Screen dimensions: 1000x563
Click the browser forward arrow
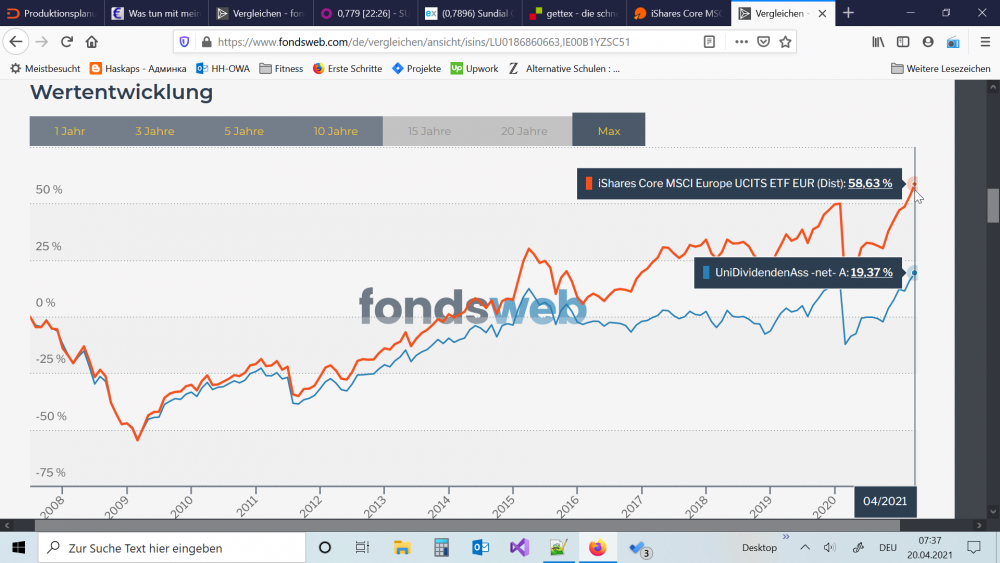[41, 42]
